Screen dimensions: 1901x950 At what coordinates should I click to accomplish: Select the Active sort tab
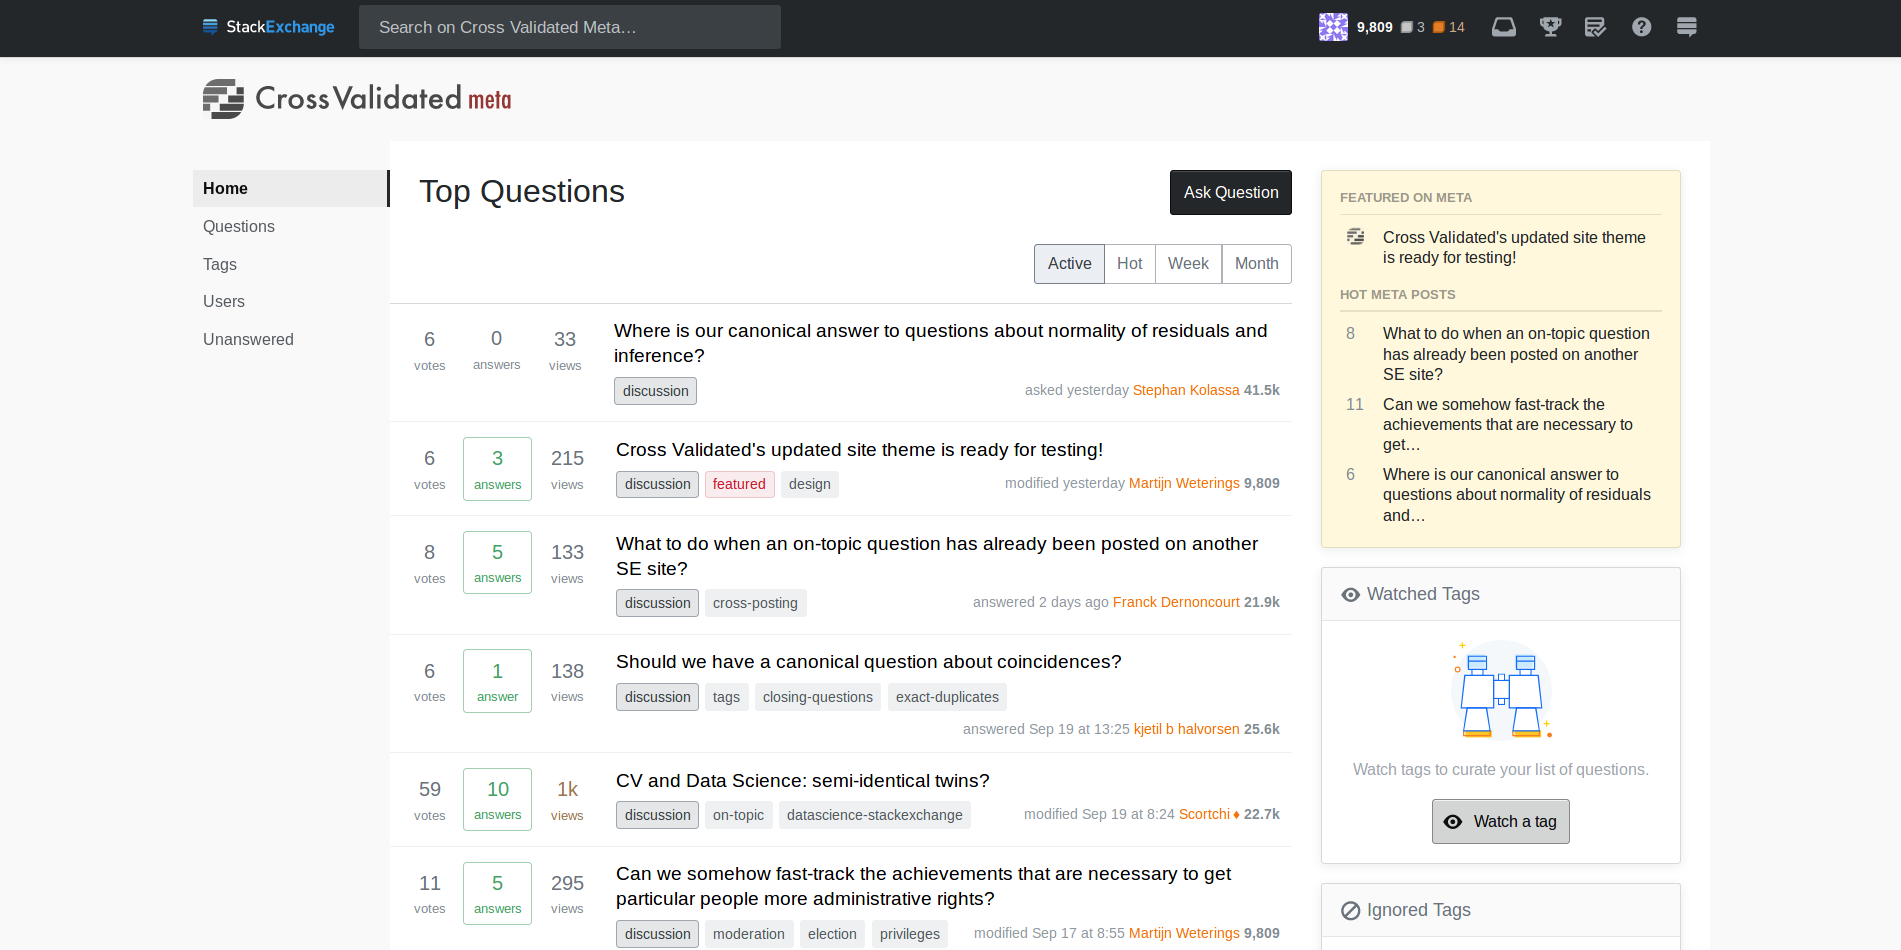(1069, 264)
